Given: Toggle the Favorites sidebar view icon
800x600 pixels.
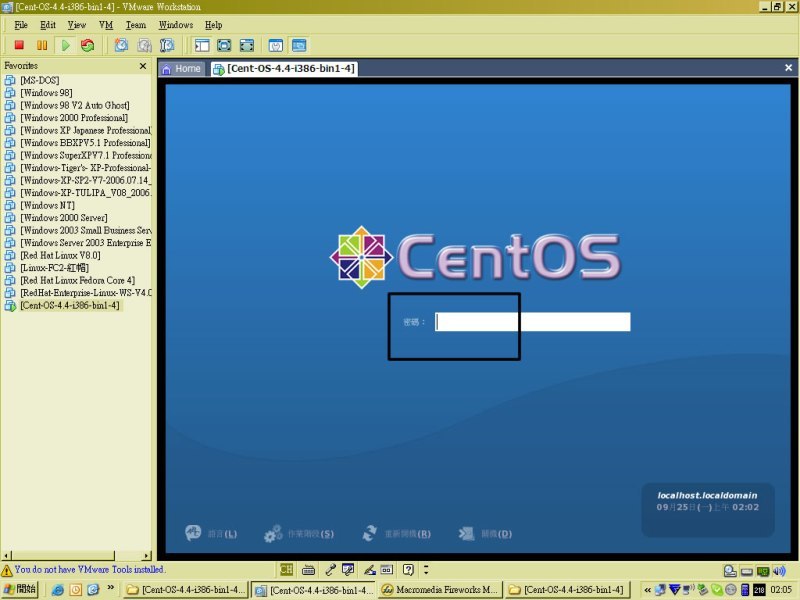Looking at the screenshot, I should [x=202, y=45].
